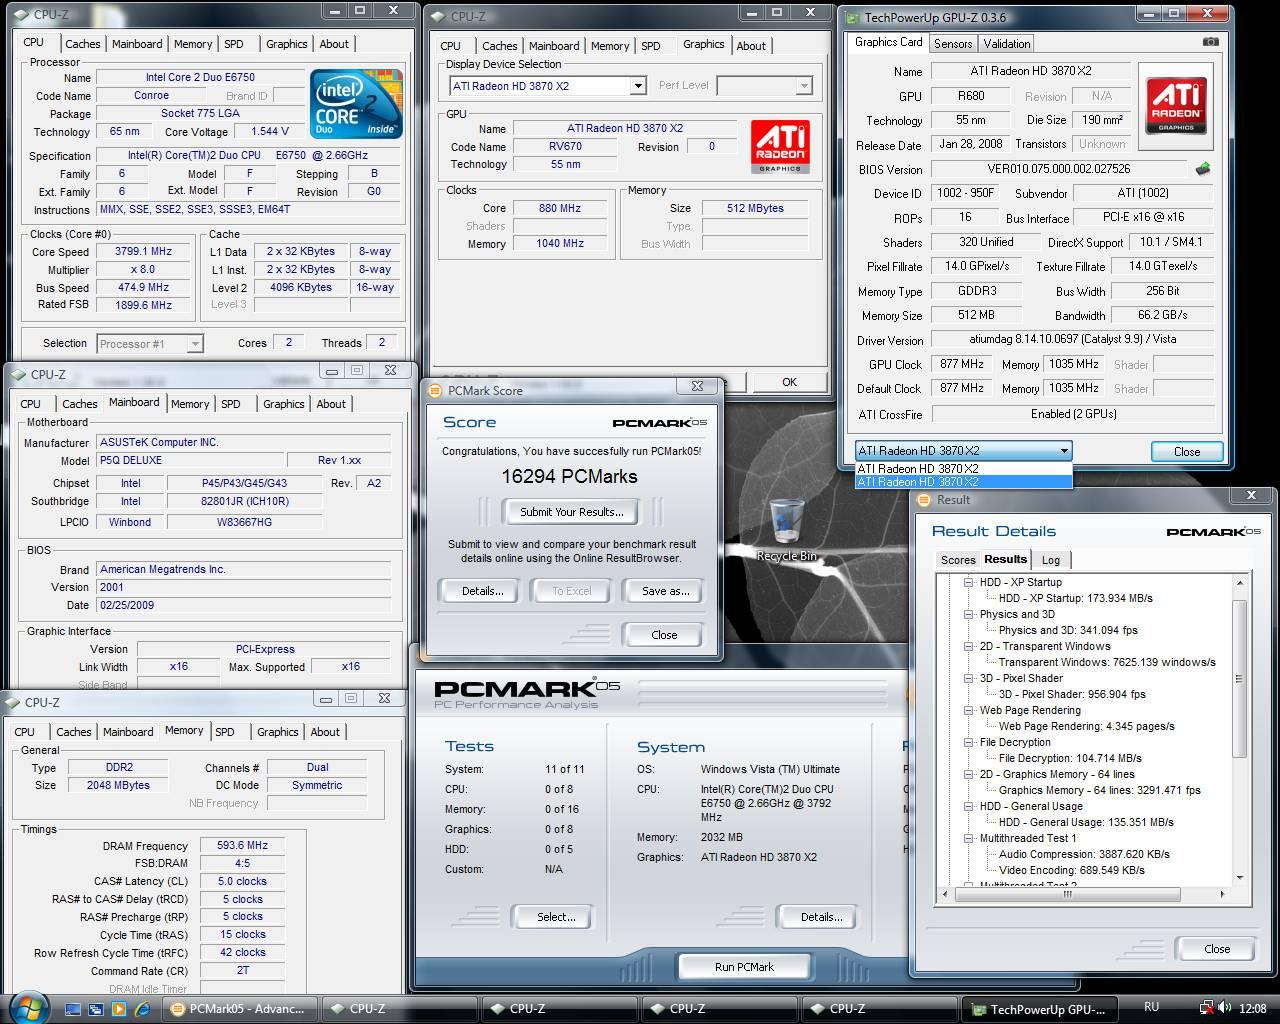Open the Display Device Selection dropdown
The height and width of the screenshot is (1024, 1280).
tap(638, 86)
